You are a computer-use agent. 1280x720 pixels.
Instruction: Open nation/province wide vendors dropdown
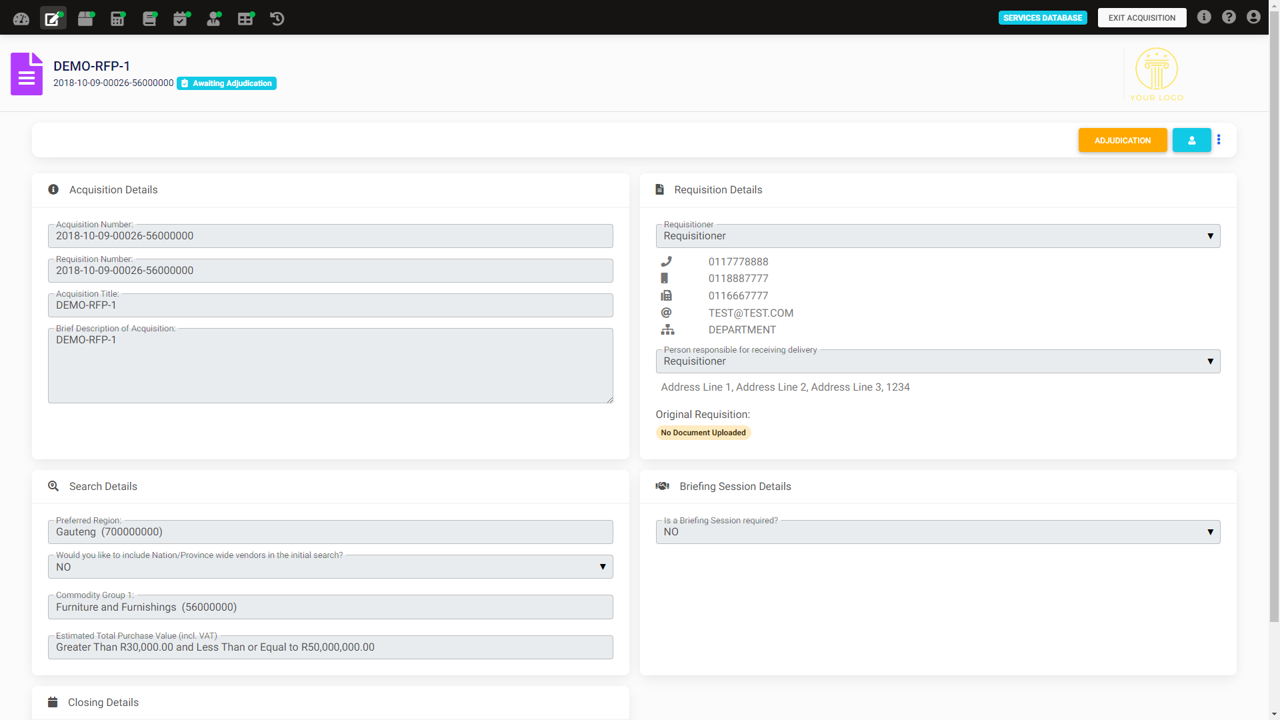coord(330,567)
